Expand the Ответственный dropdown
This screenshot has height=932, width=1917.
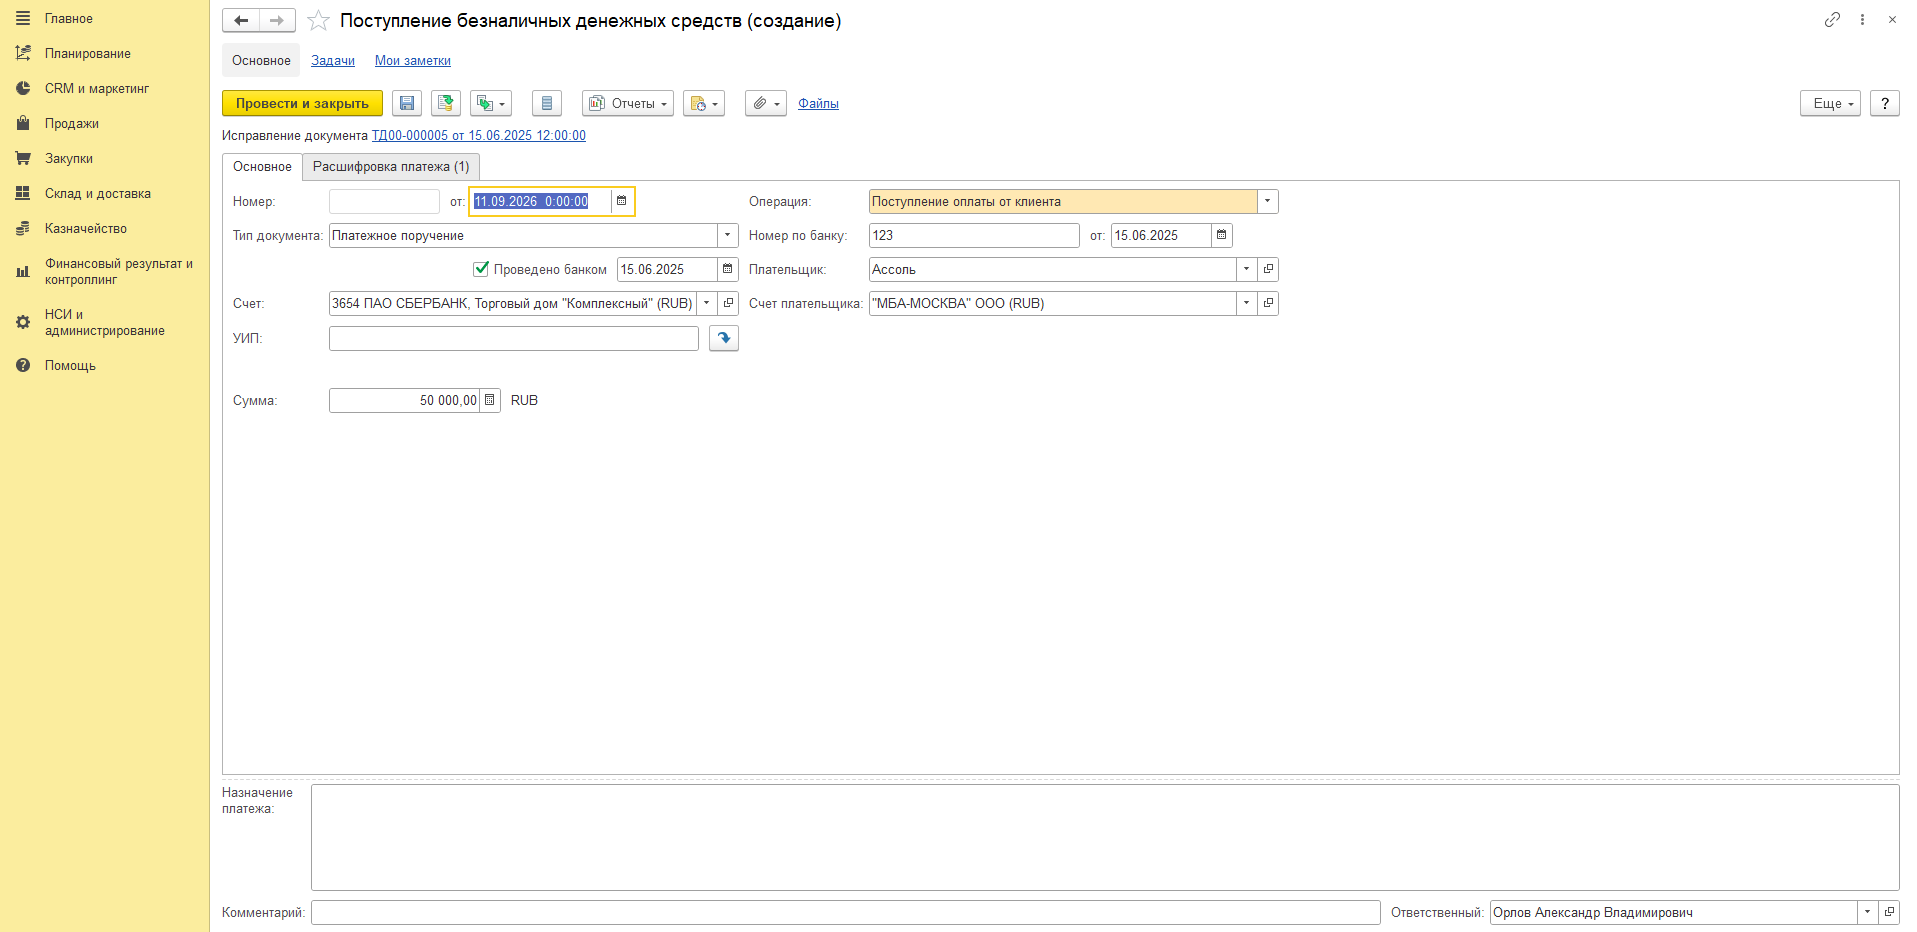pyautogui.click(x=1867, y=912)
